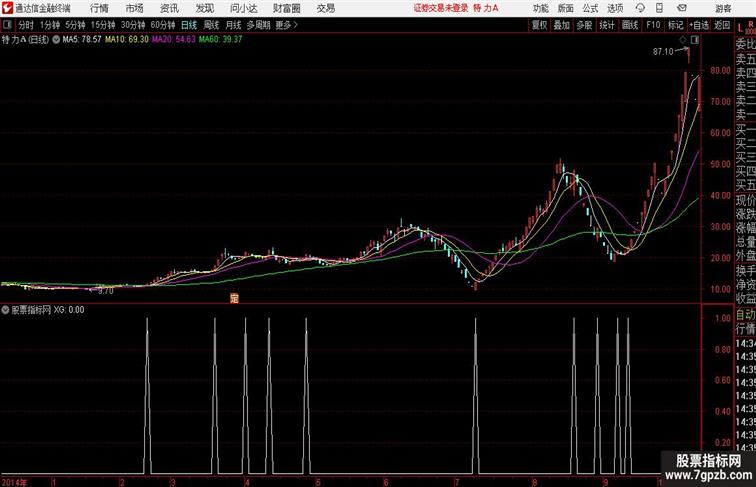This screenshot has height=487, width=756.
Task: Click the MA60: 39.37 indicator label
Action: (220, 40)
